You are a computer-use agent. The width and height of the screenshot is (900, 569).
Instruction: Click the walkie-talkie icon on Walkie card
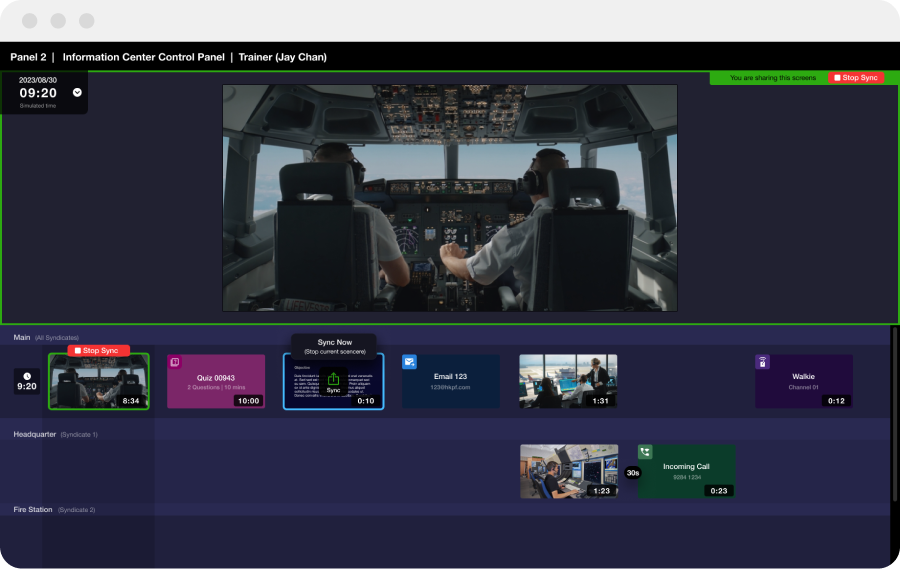click(x=762, y=362)
